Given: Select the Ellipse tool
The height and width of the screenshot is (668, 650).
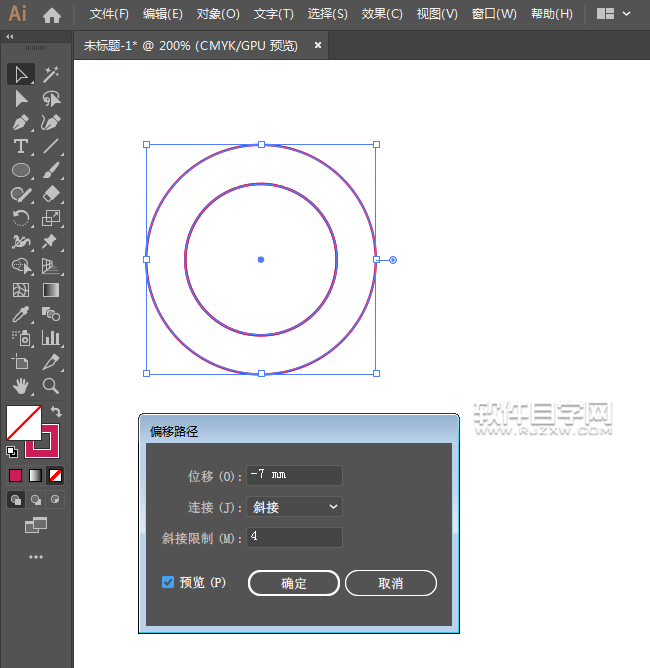Looking at the screenshot, I should 21,170.
